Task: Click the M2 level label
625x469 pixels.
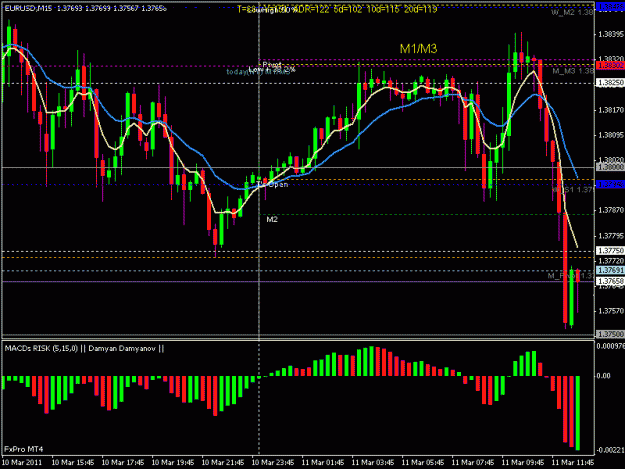Action: (x=272, y=219)
